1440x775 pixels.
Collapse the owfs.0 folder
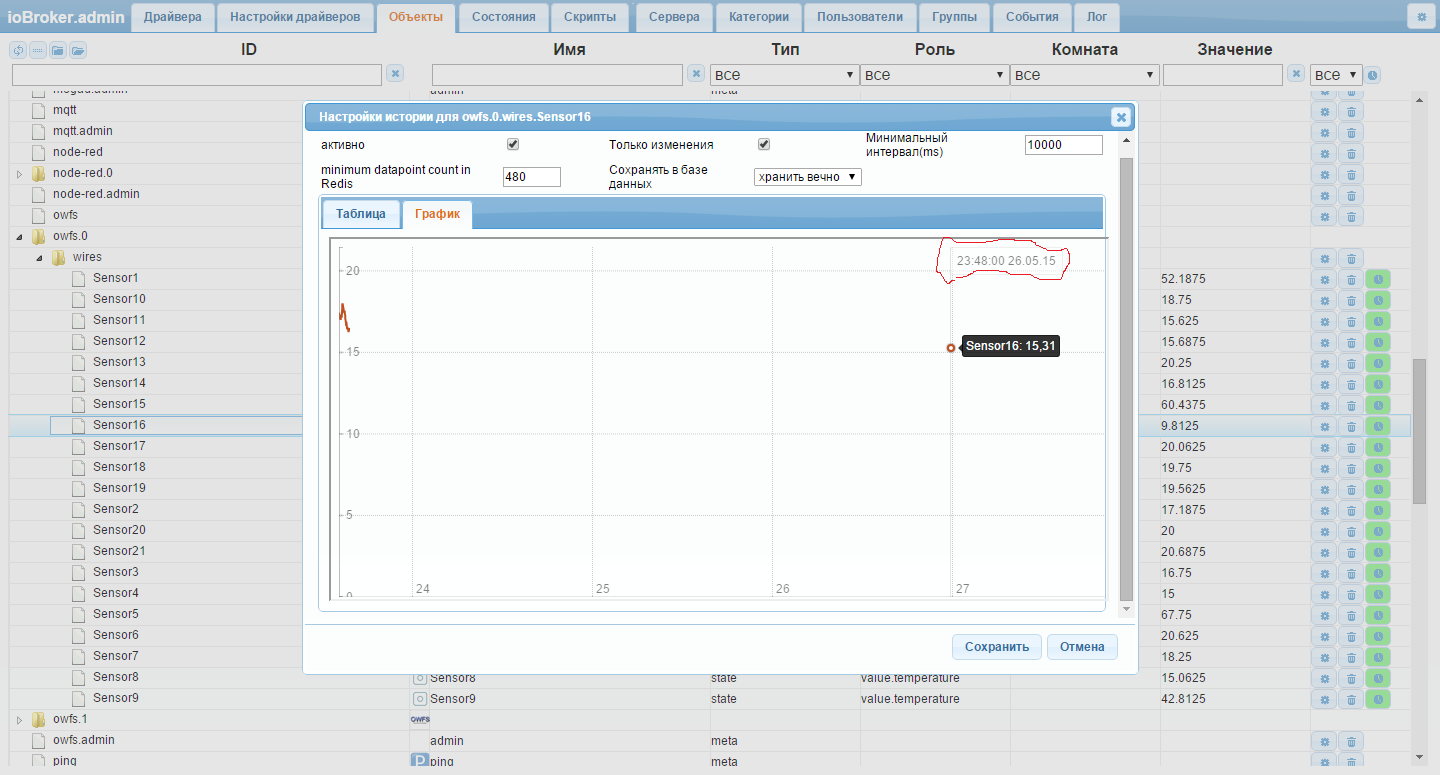click(19, 237)
